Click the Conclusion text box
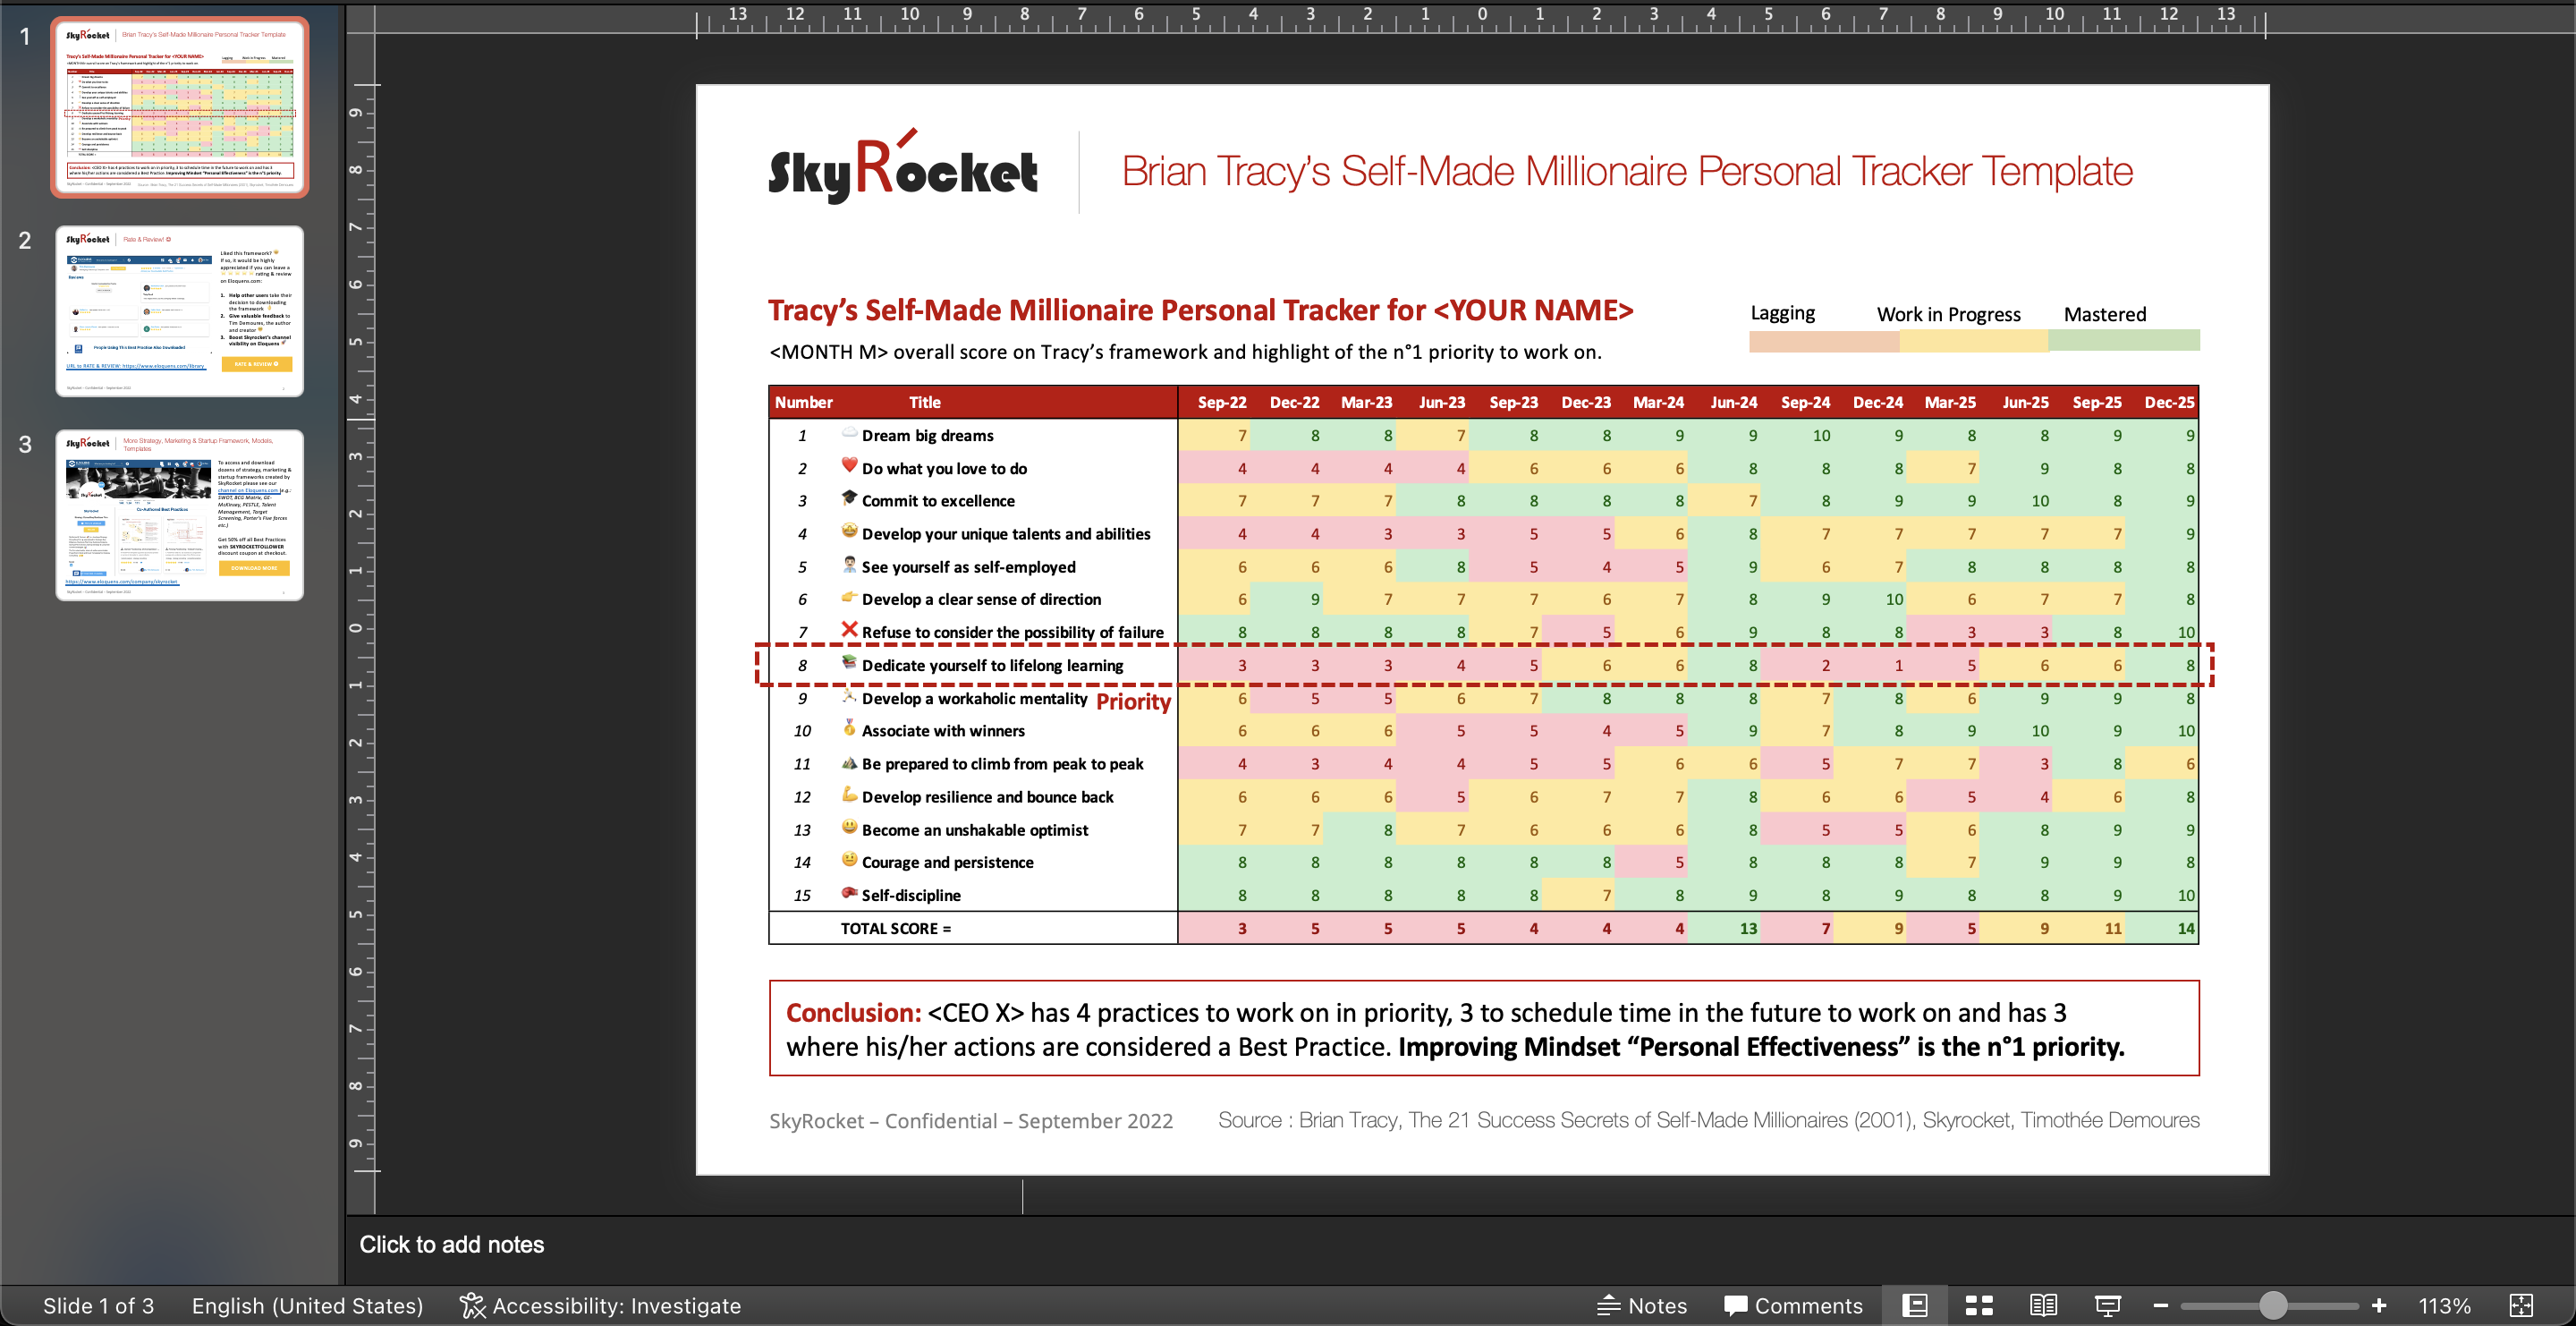This screenshot has height=1326, width=2576. (x=1484, y=1029)
